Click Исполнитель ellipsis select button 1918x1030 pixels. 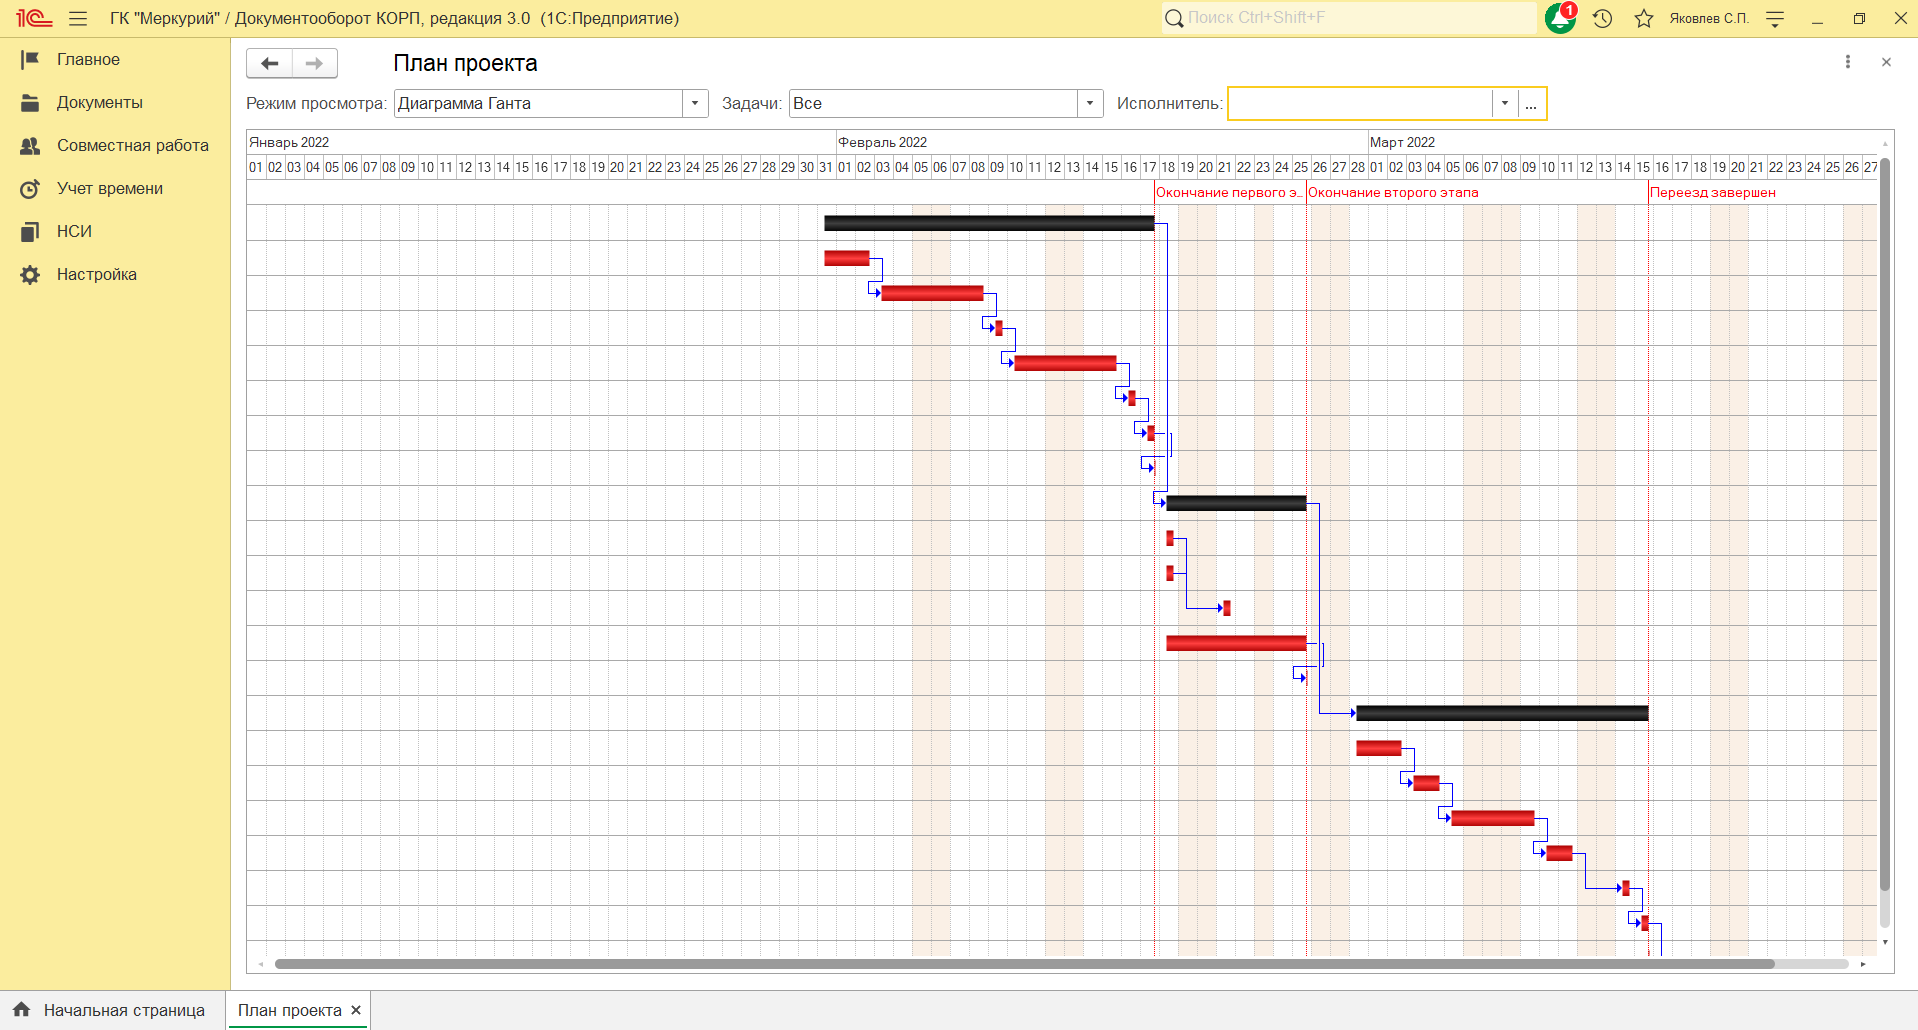point(1531,103)
